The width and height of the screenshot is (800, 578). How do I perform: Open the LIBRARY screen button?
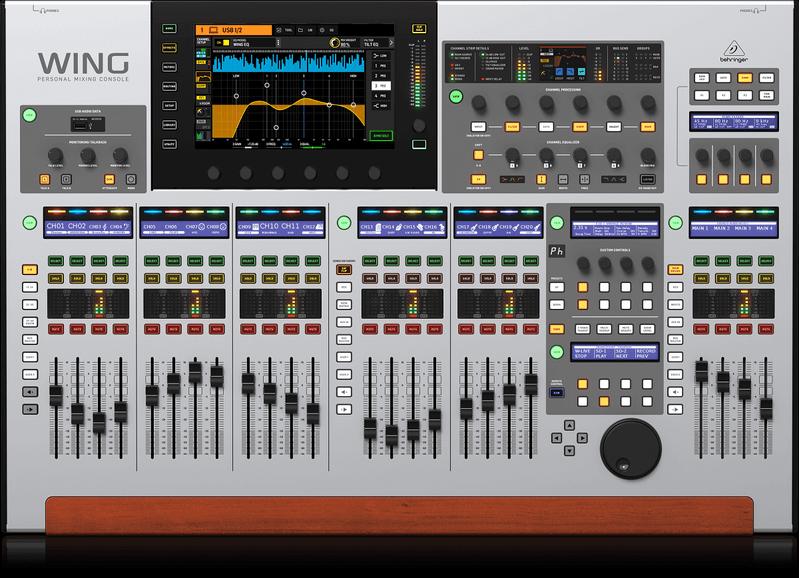point(169,125)
